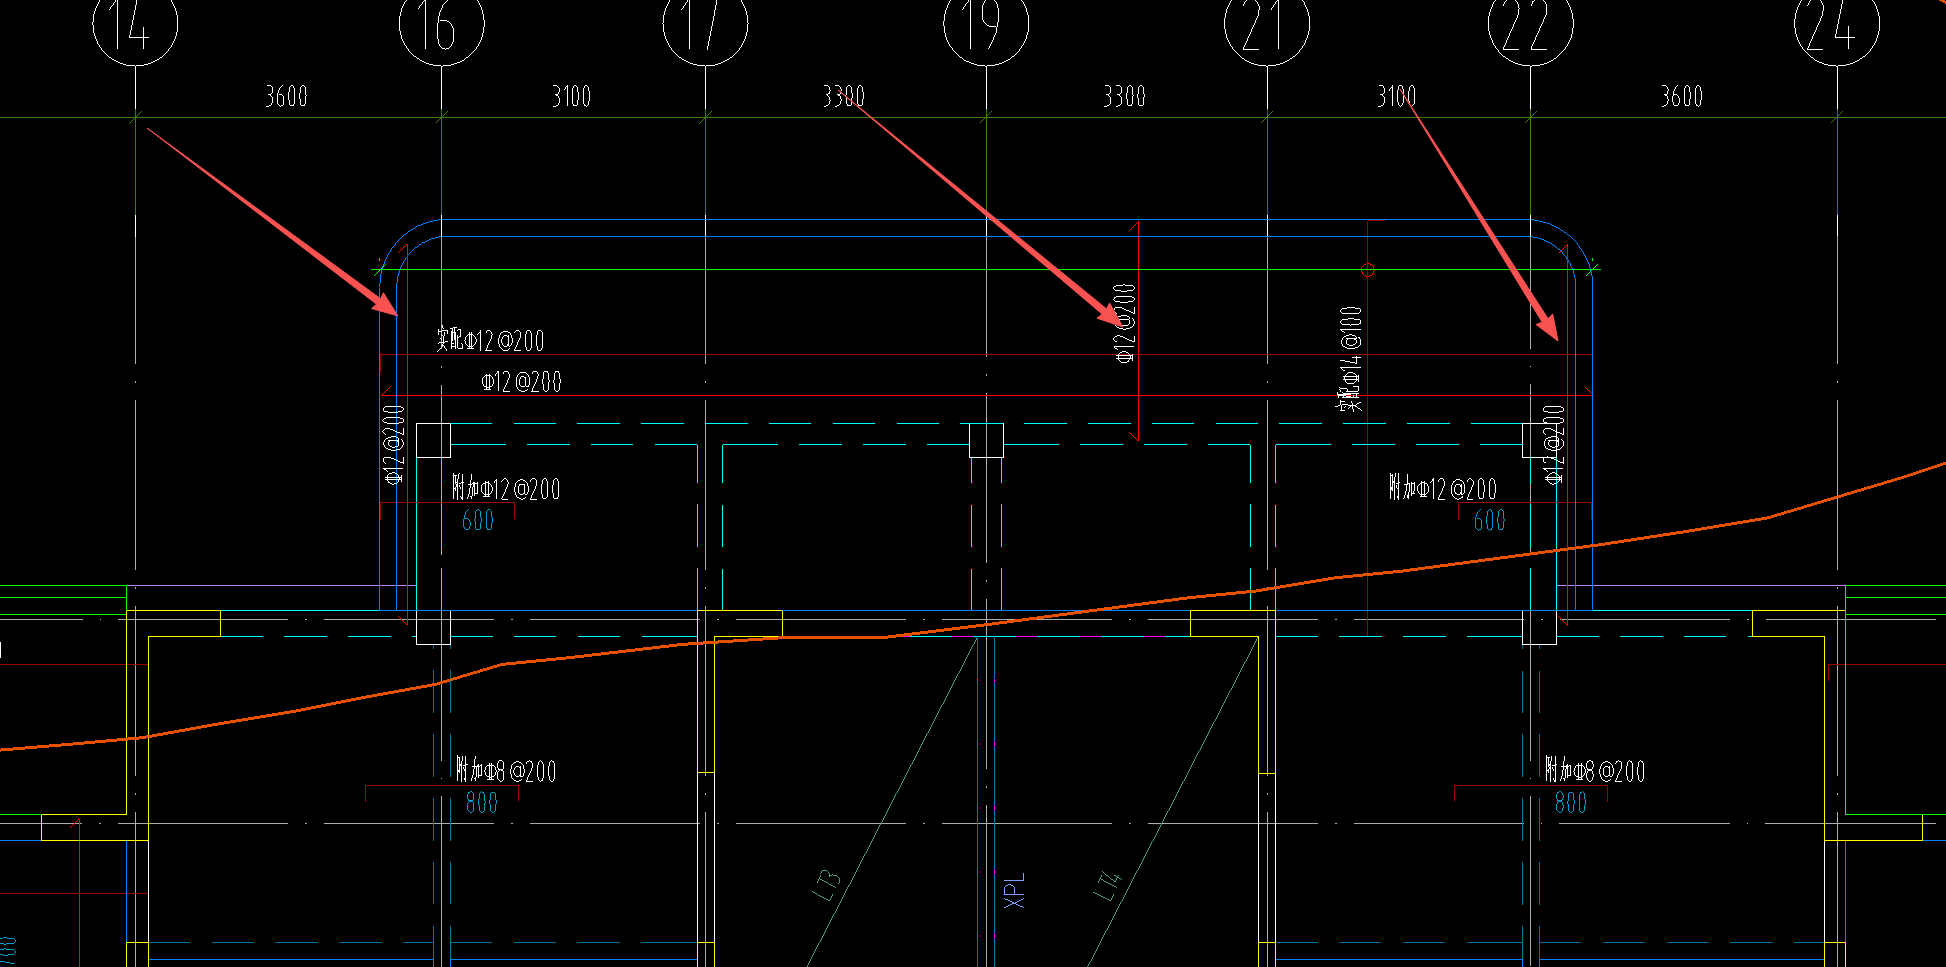
Task: Click the 3600 dimension between axes 22 and 24
Action: coord(1681,96)
